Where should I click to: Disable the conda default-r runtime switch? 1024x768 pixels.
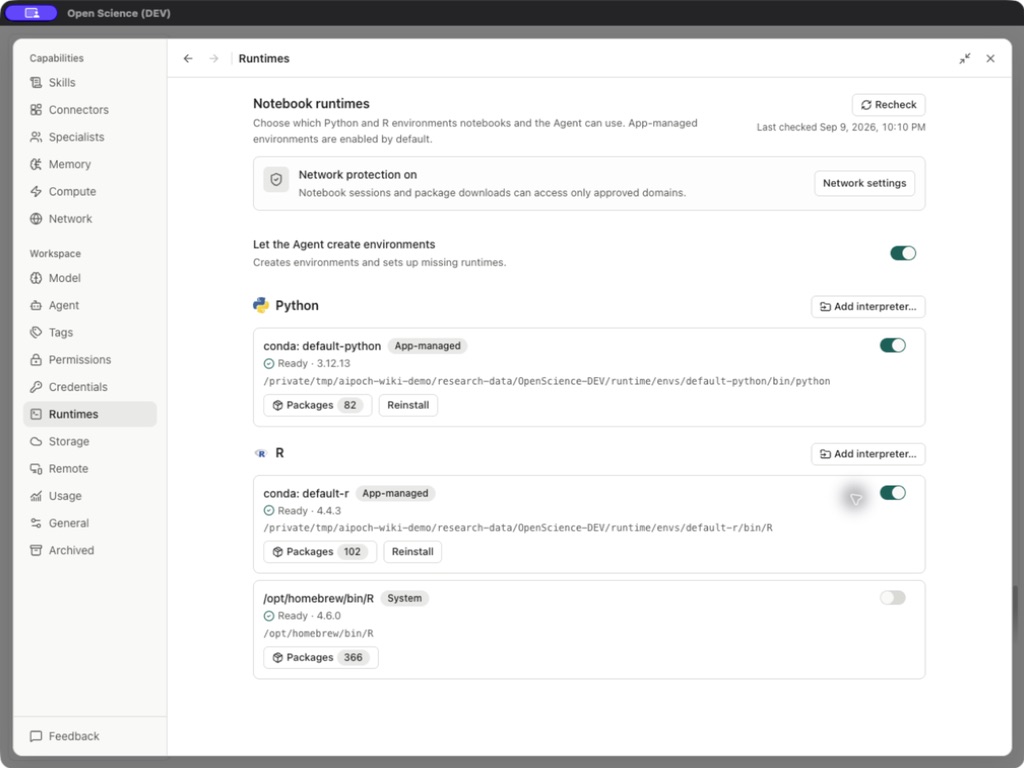(x=892, y=492)
